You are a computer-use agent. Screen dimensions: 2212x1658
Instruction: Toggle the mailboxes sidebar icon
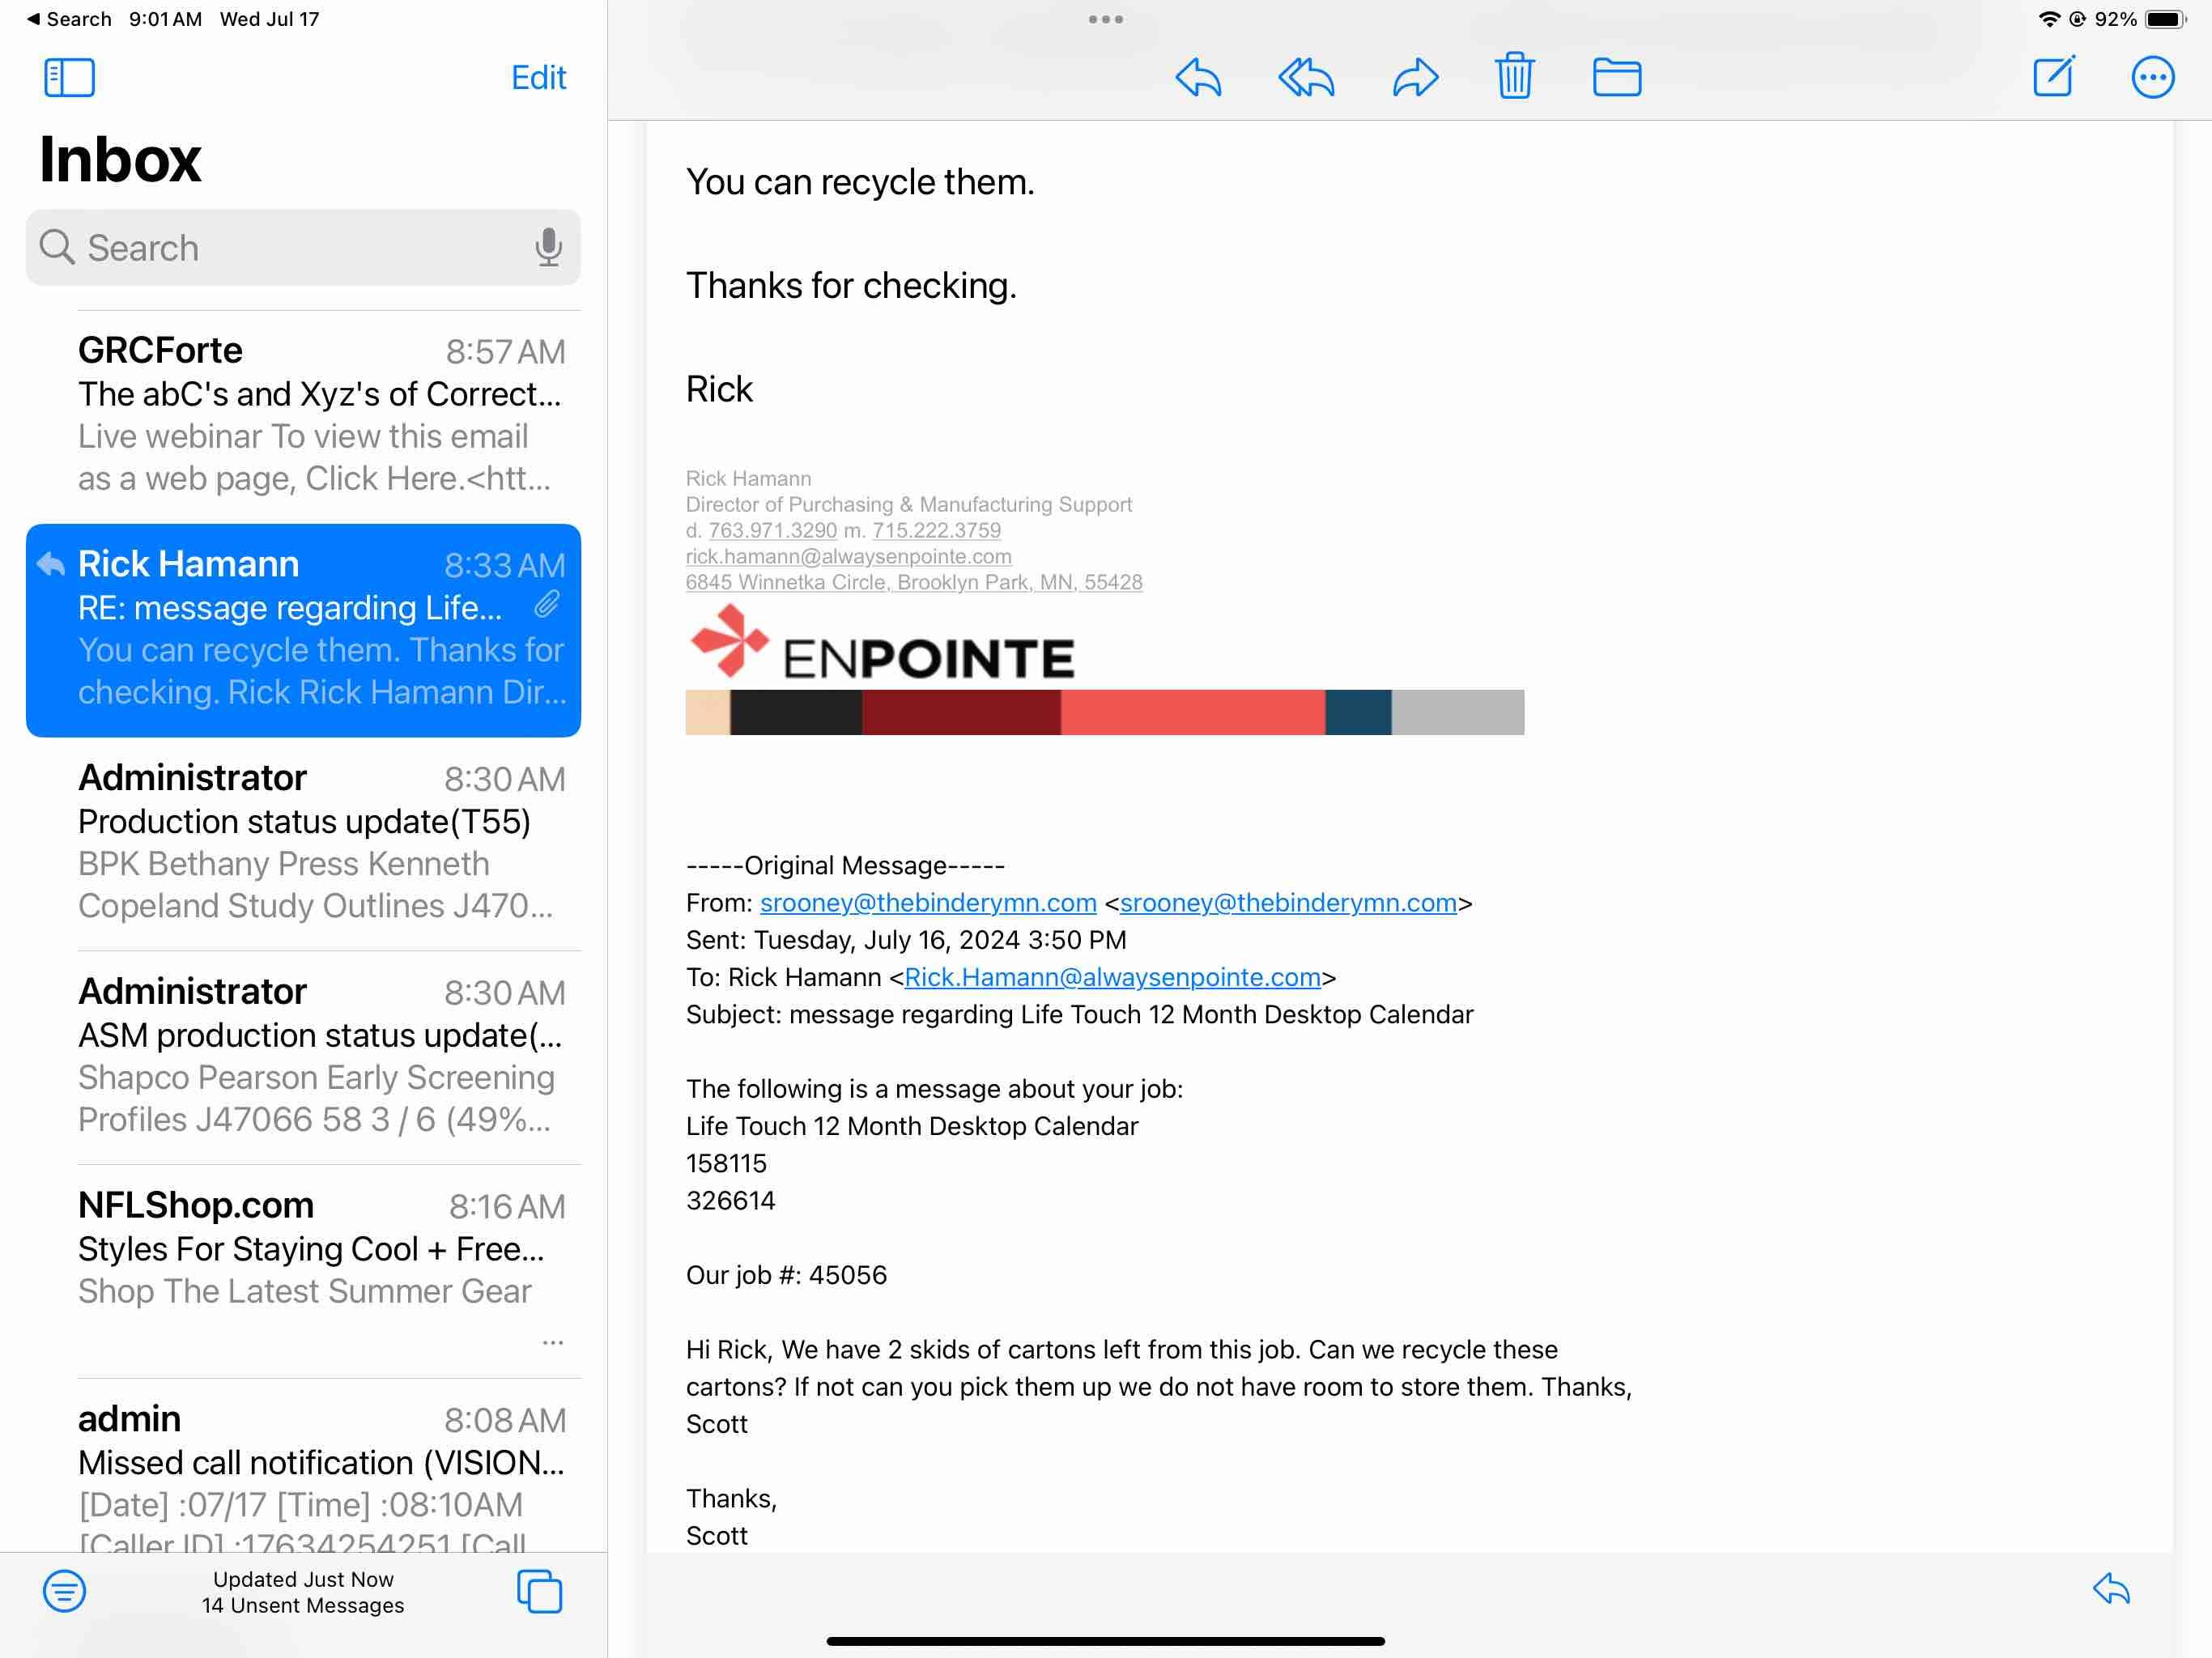(x=69, y=78)
